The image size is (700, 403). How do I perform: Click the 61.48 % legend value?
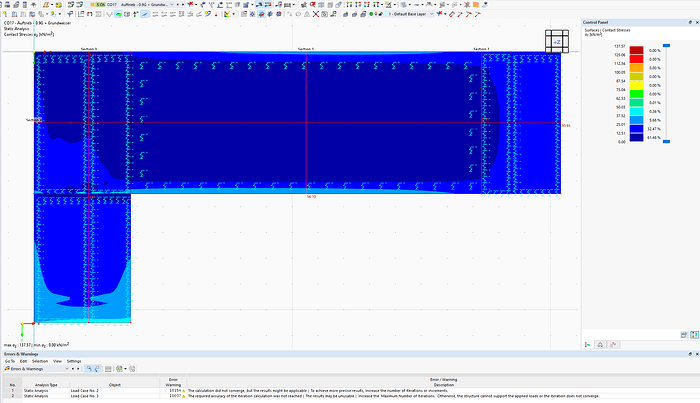(x=654, y=137)
